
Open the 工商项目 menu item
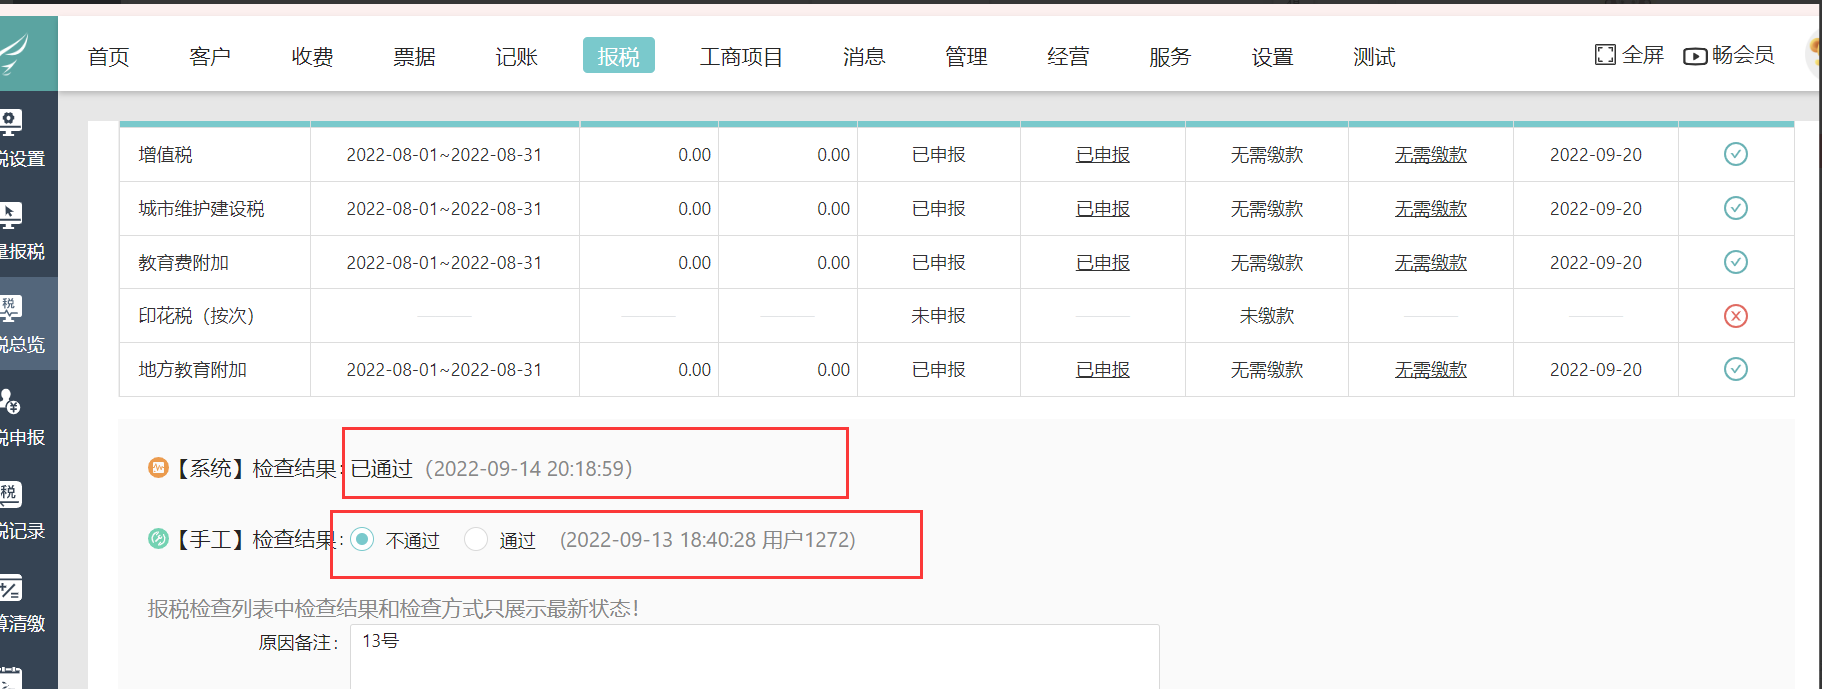[741, 57]
